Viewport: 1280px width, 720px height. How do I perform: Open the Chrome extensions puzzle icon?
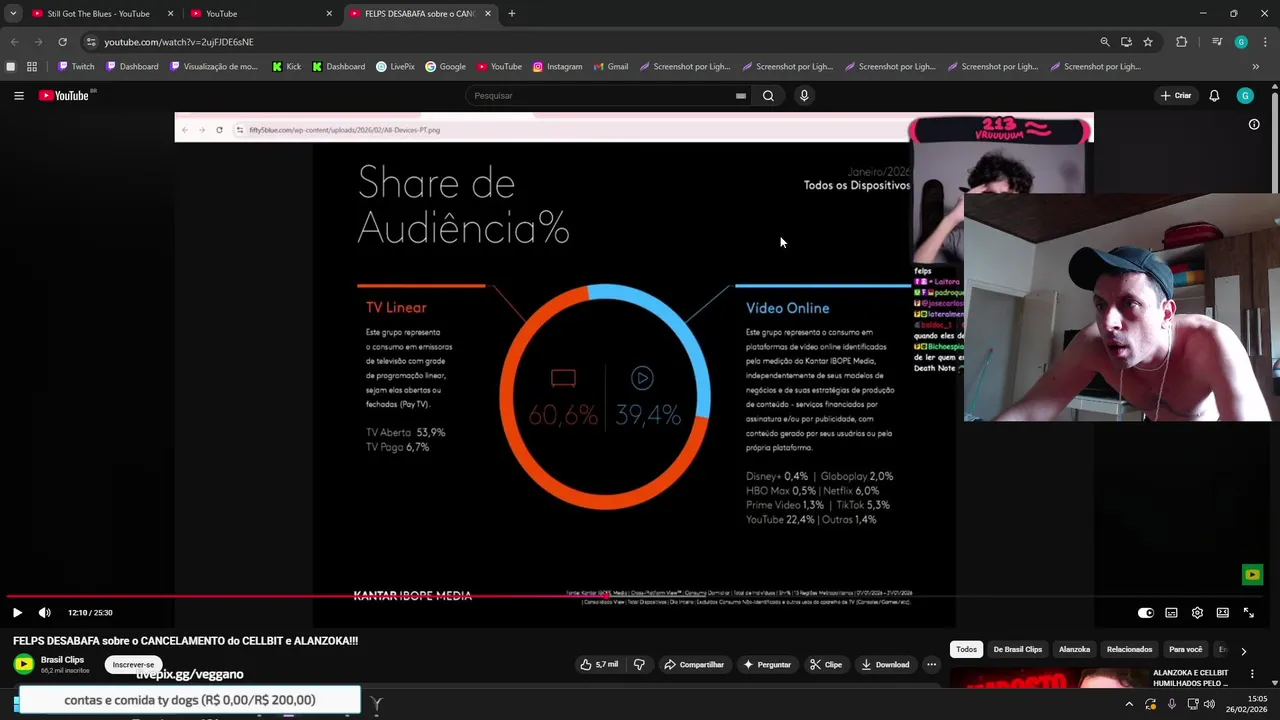[1182, 42]
